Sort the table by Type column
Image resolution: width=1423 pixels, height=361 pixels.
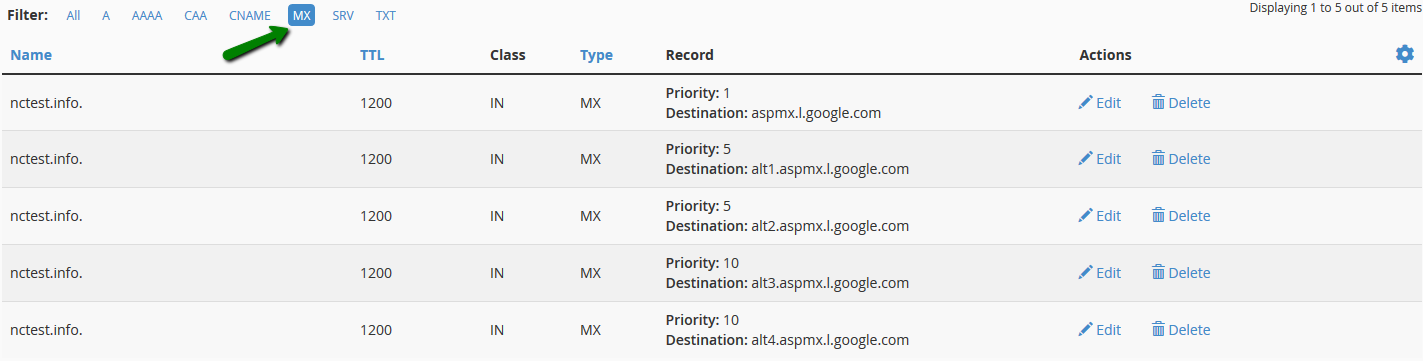596,55
